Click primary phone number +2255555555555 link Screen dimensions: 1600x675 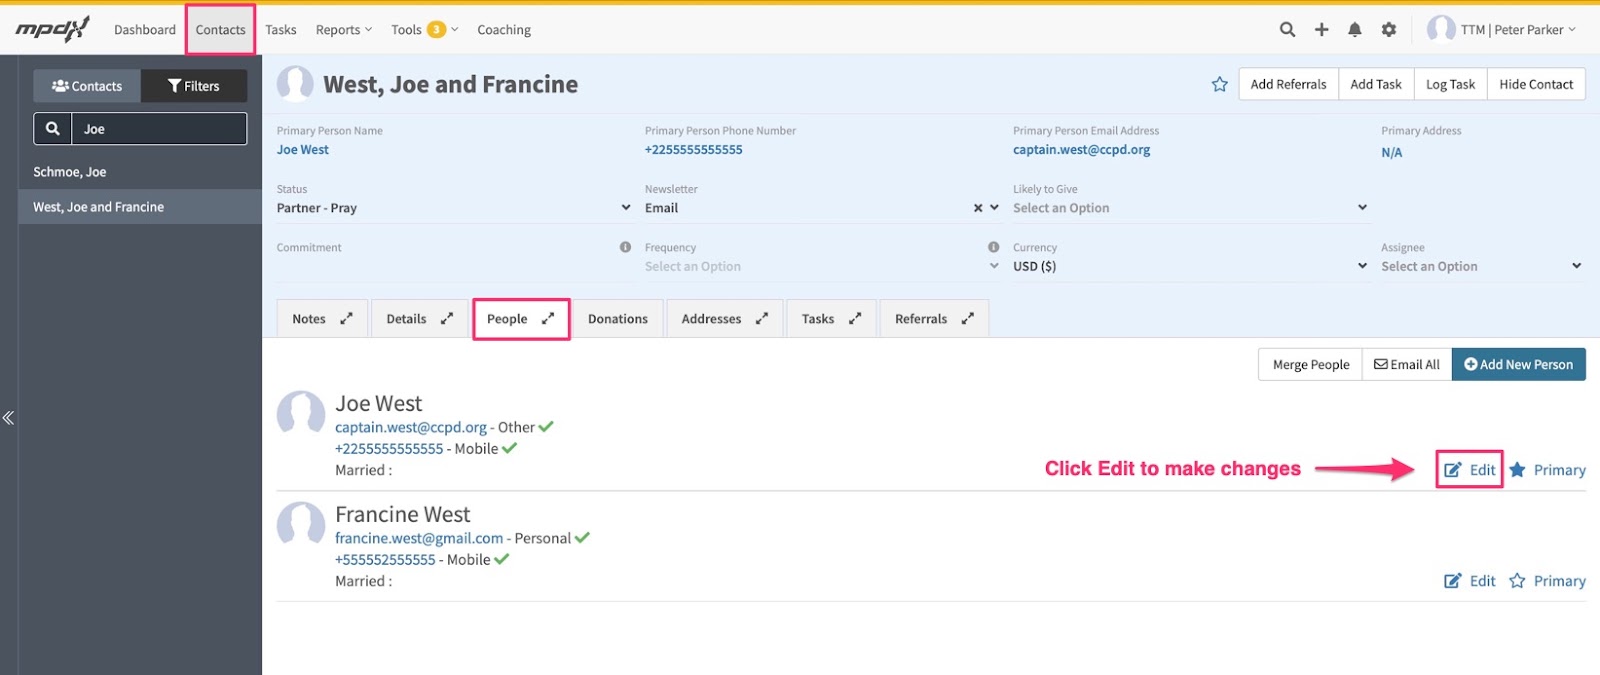(x=693, y=150)
